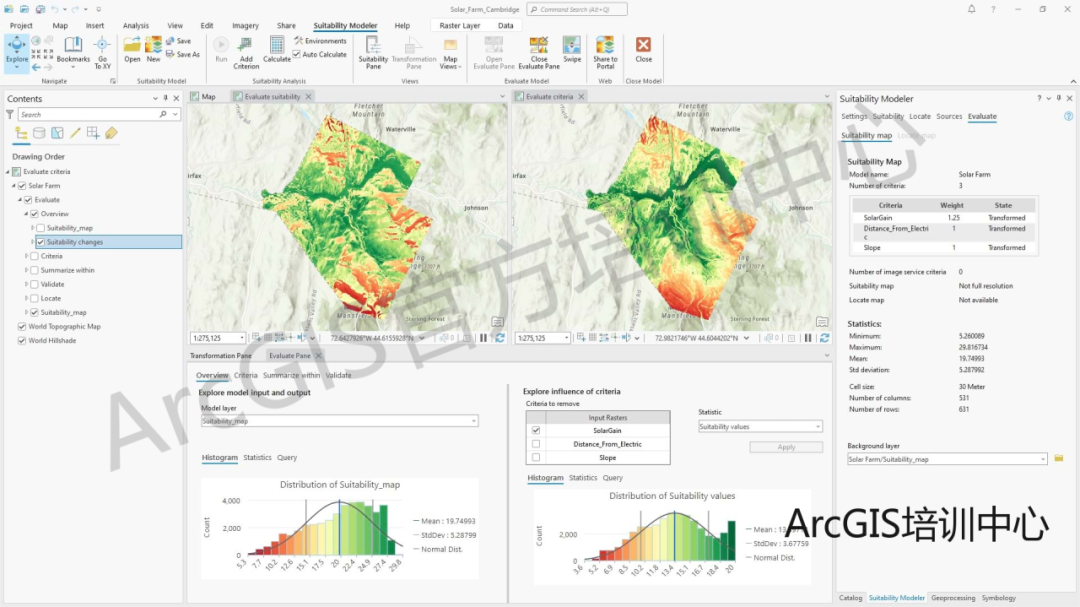Click the Go To XY tool

click(x=102, y=52)
